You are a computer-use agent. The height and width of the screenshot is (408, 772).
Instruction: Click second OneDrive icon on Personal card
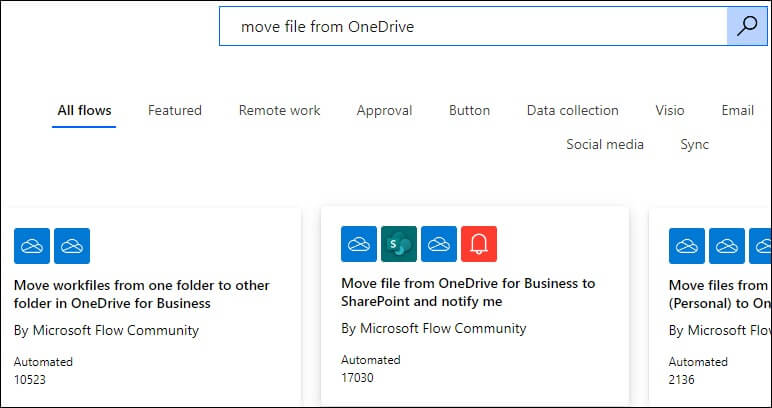(727, 246)
